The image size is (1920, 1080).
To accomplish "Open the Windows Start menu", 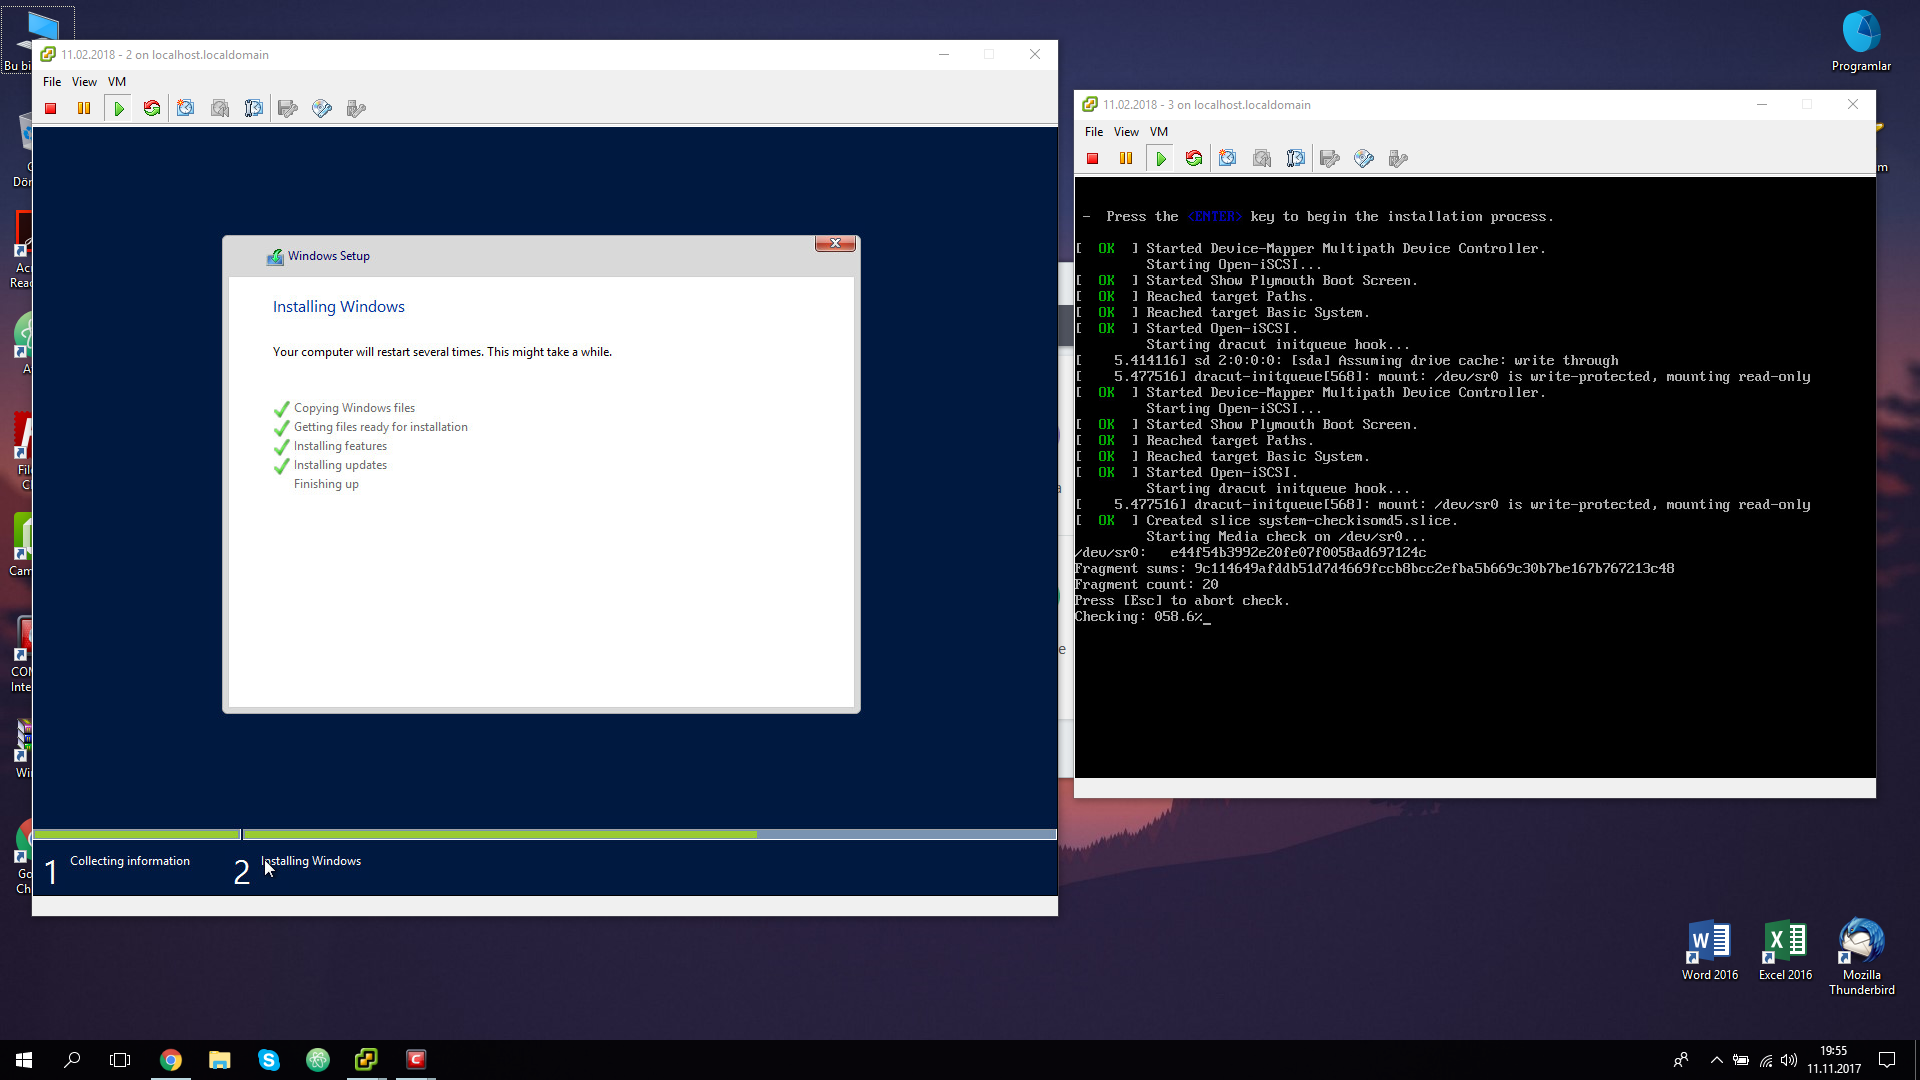I will pyautogui.click(x=24, y=1060).
